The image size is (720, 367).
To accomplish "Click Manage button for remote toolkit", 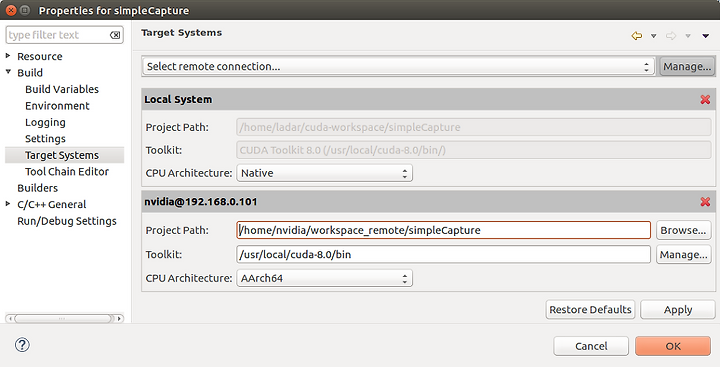I will 683,254.
